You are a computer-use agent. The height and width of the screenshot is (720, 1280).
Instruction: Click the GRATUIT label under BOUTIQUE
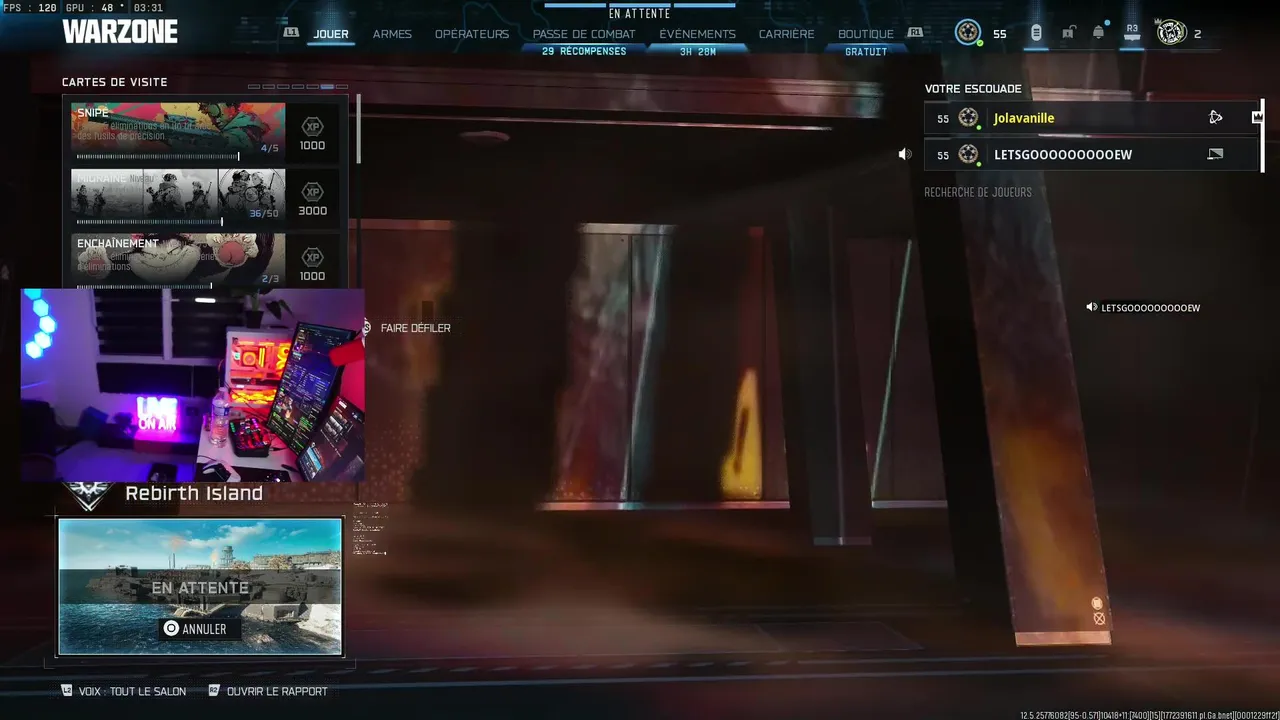point(866,51)
